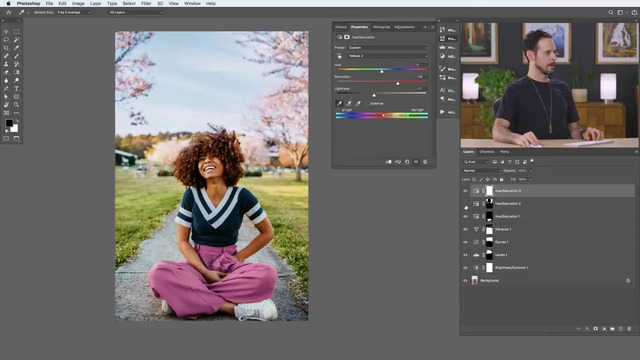The image size is (640, 360).
Task: Open the Apple menu
Action: [9, 3]
